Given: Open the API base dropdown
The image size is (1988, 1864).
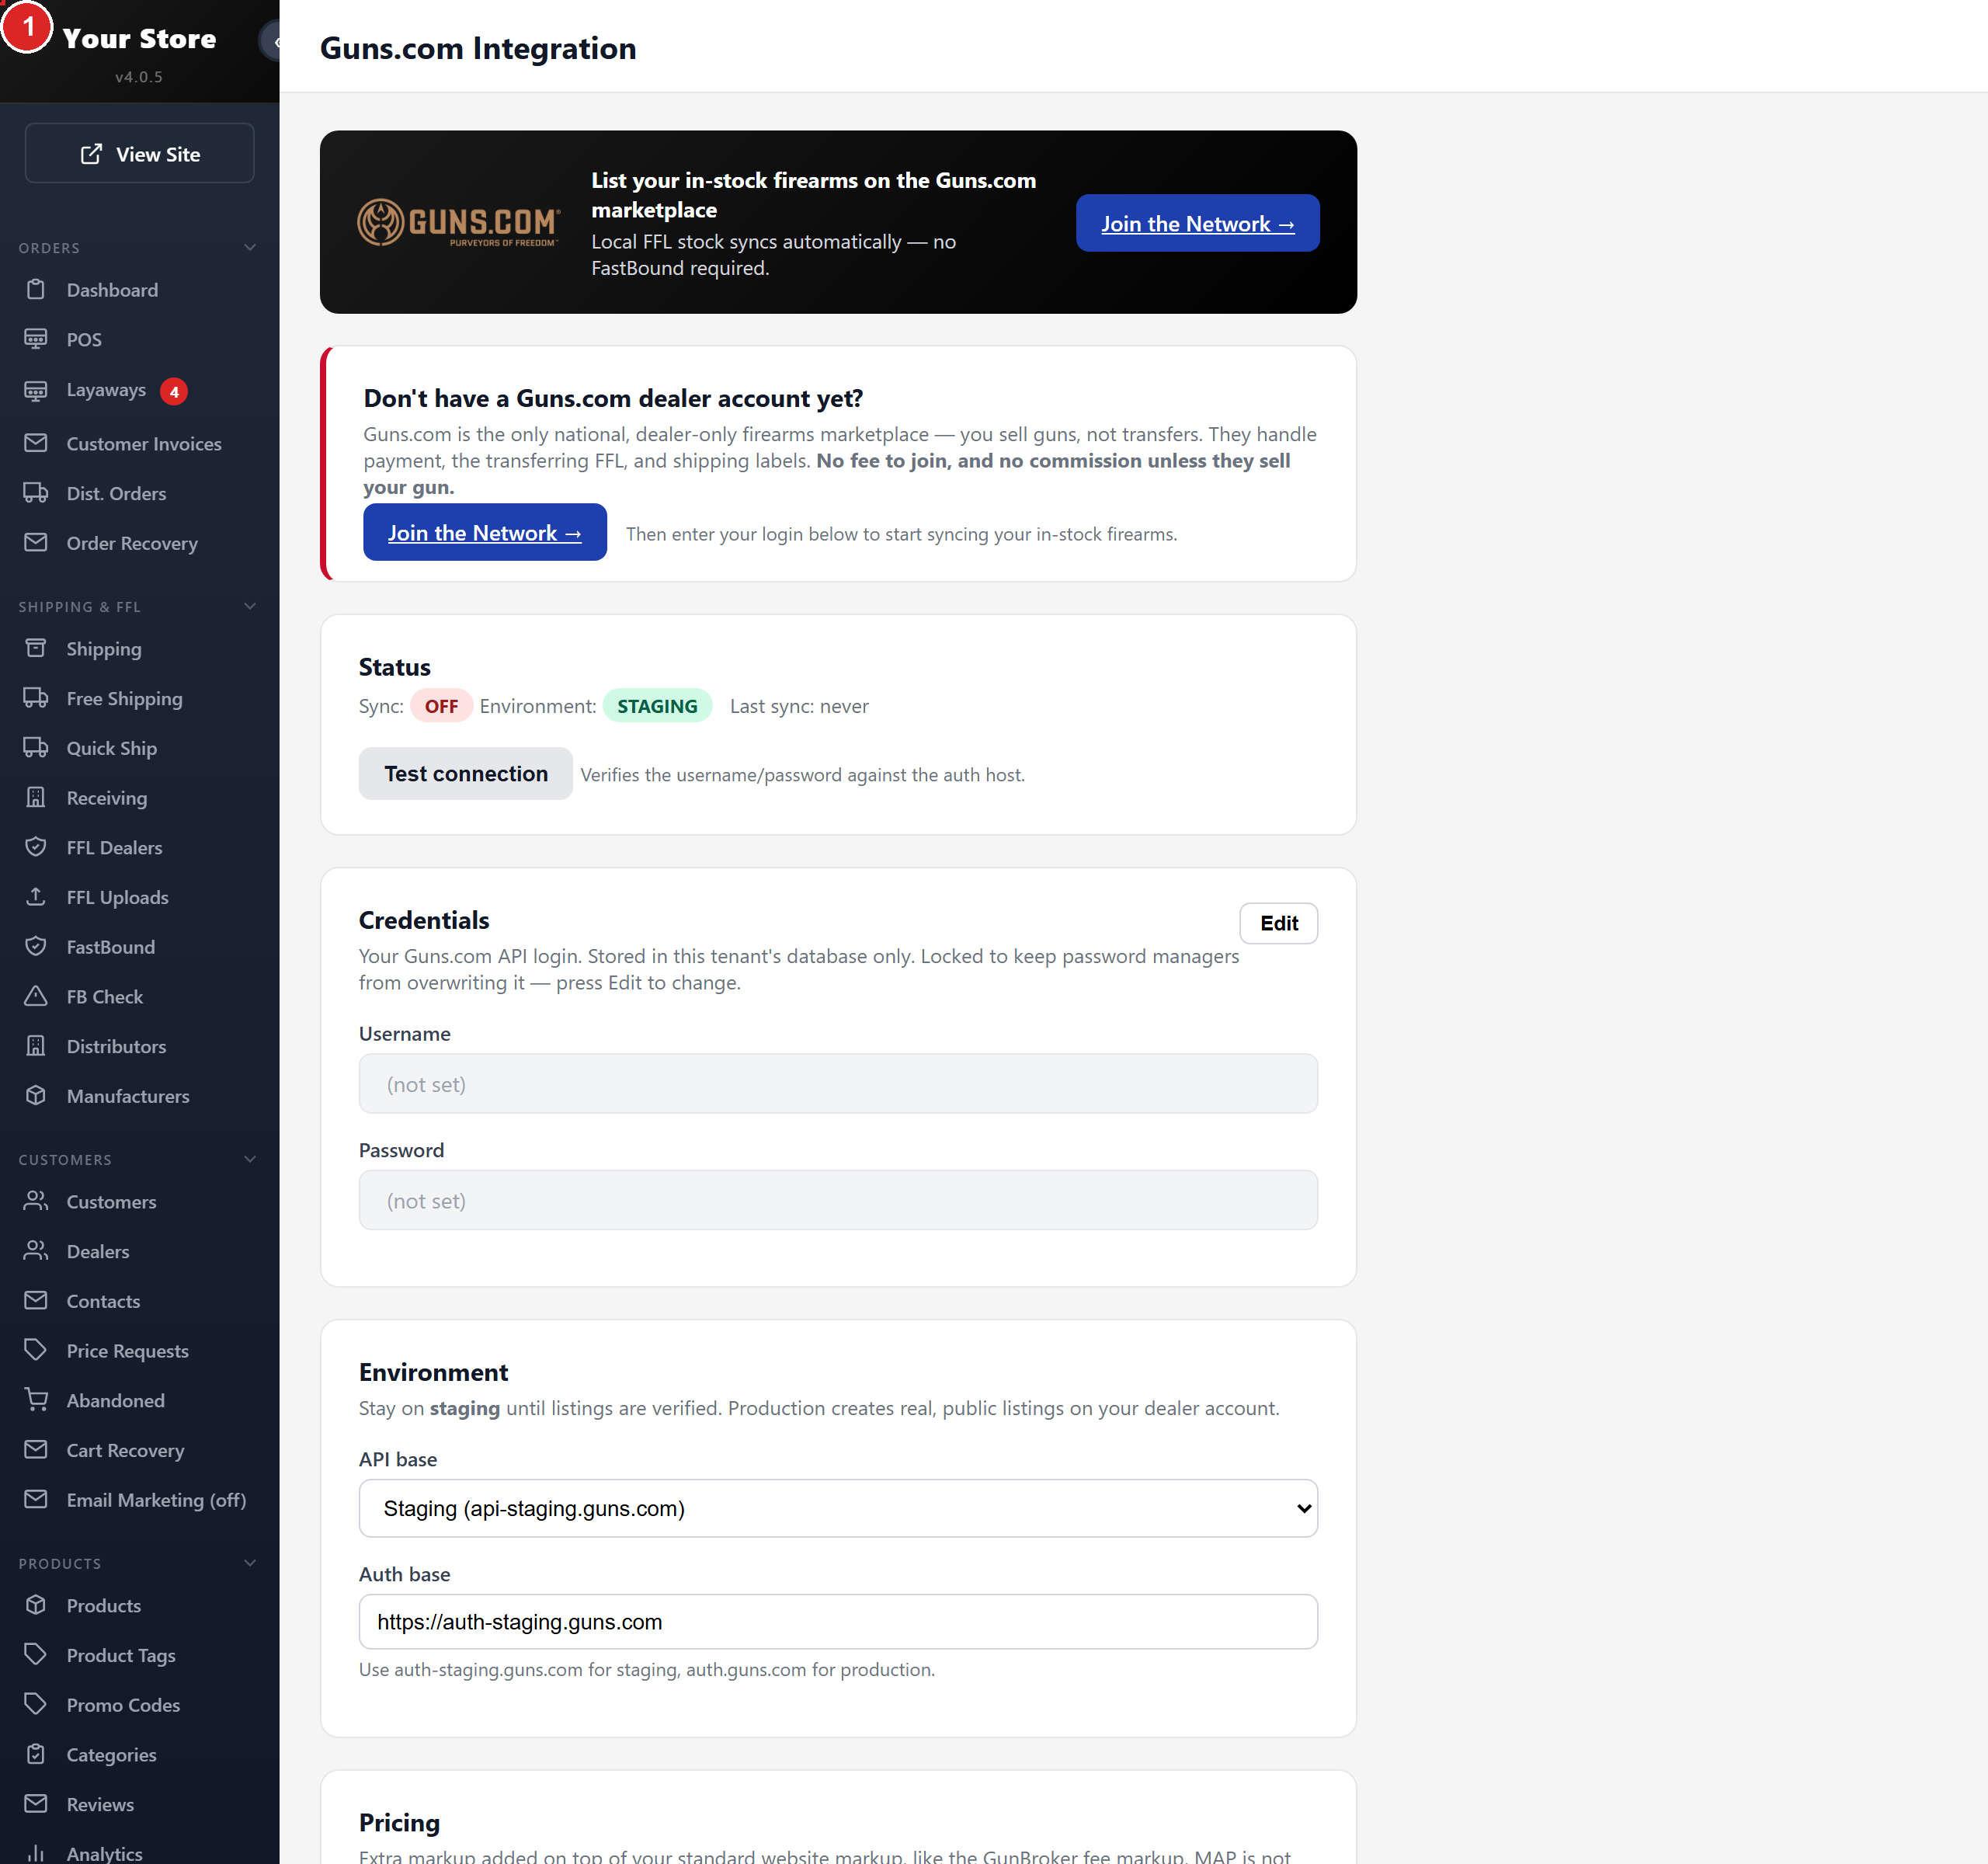Looking at the screenshot, I should tap(838, 1508).
